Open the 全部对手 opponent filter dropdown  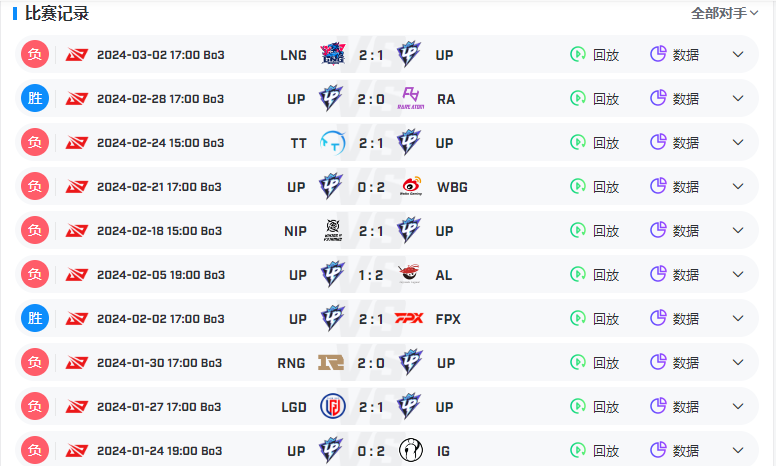pyautogui.click(x=724, y=13)
